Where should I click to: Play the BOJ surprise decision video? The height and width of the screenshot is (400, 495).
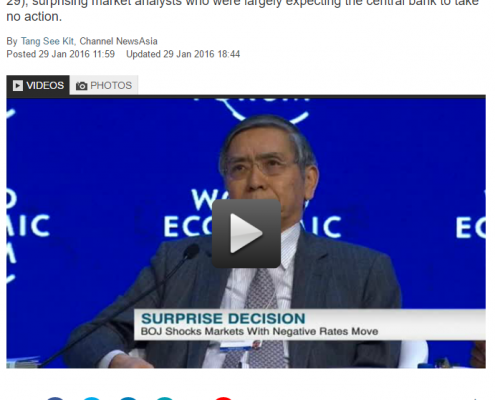246,233
